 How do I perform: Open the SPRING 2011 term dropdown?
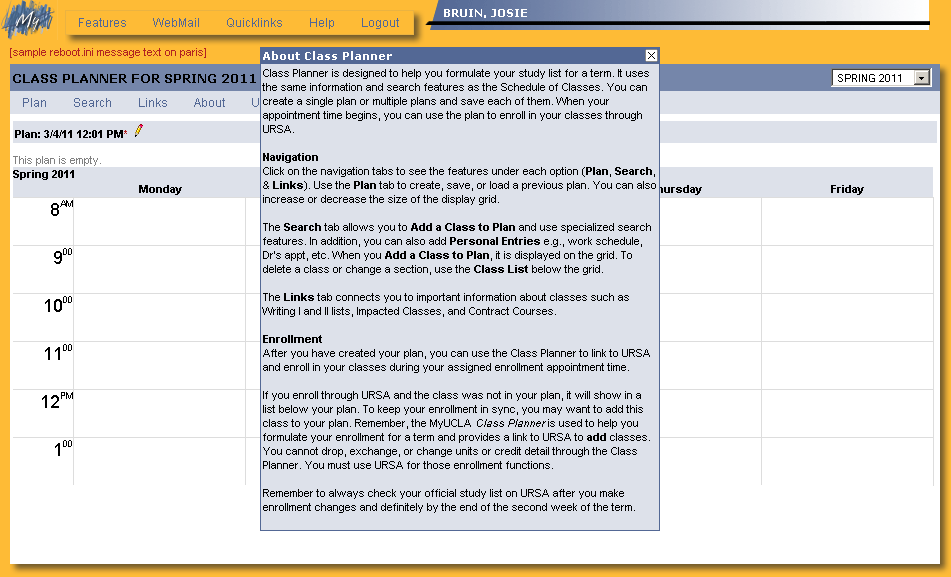(921, 78)
